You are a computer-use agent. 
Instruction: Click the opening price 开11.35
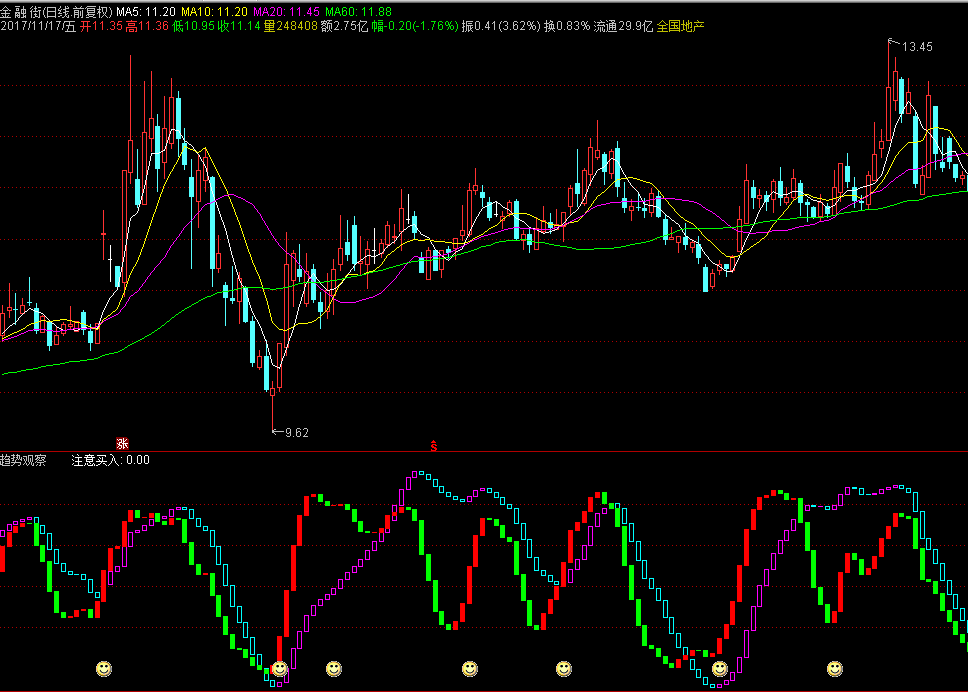(x=101, y=26)
